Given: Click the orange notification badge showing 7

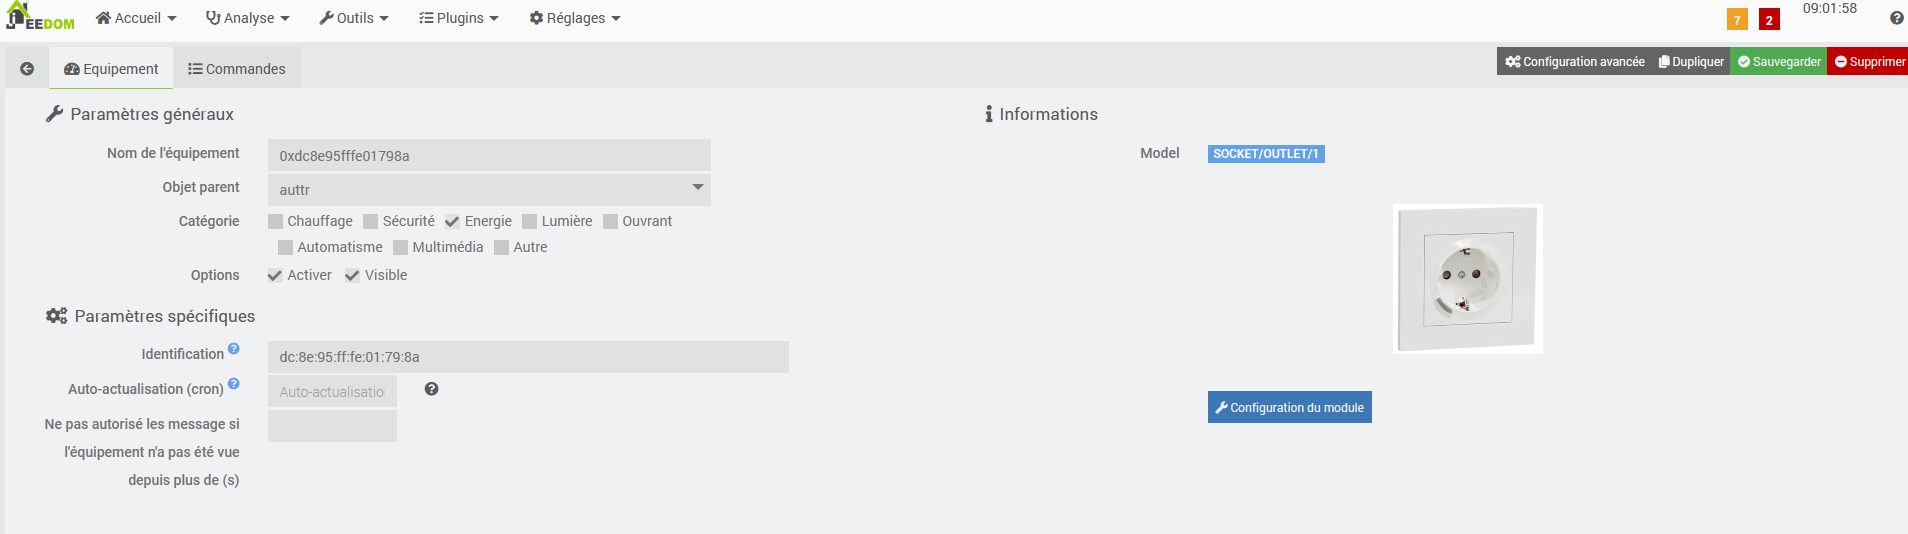Looking at the screenshot, I should click(1737, 20).
